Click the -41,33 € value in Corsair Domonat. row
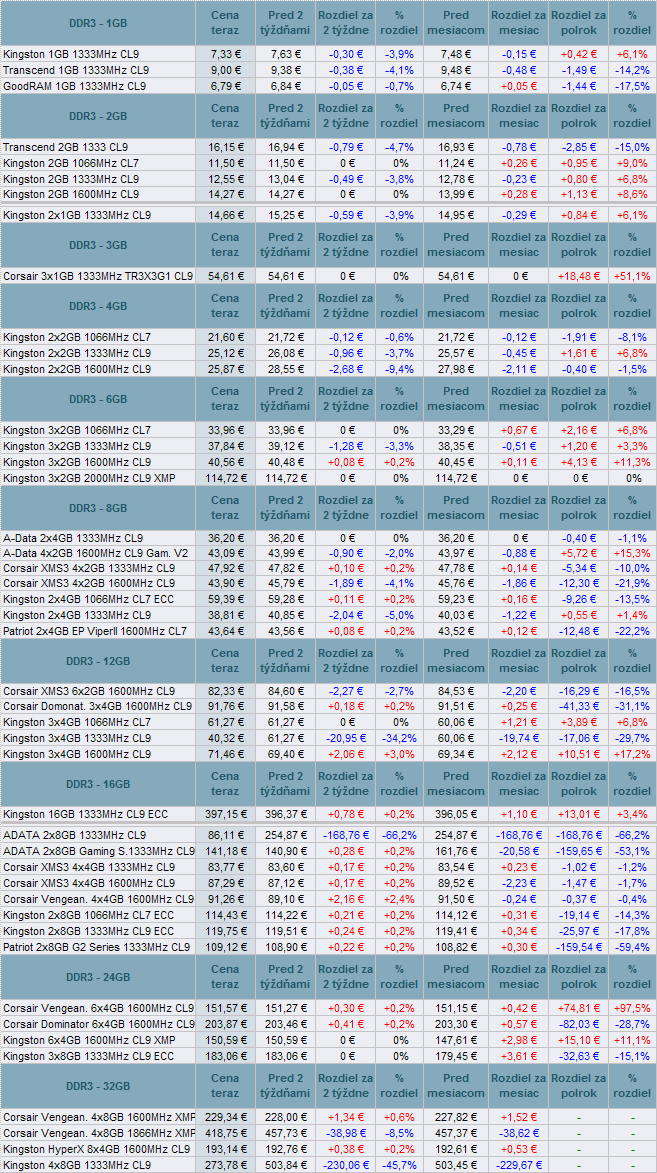Viewport: 657px width, 1173px height. 578,707
